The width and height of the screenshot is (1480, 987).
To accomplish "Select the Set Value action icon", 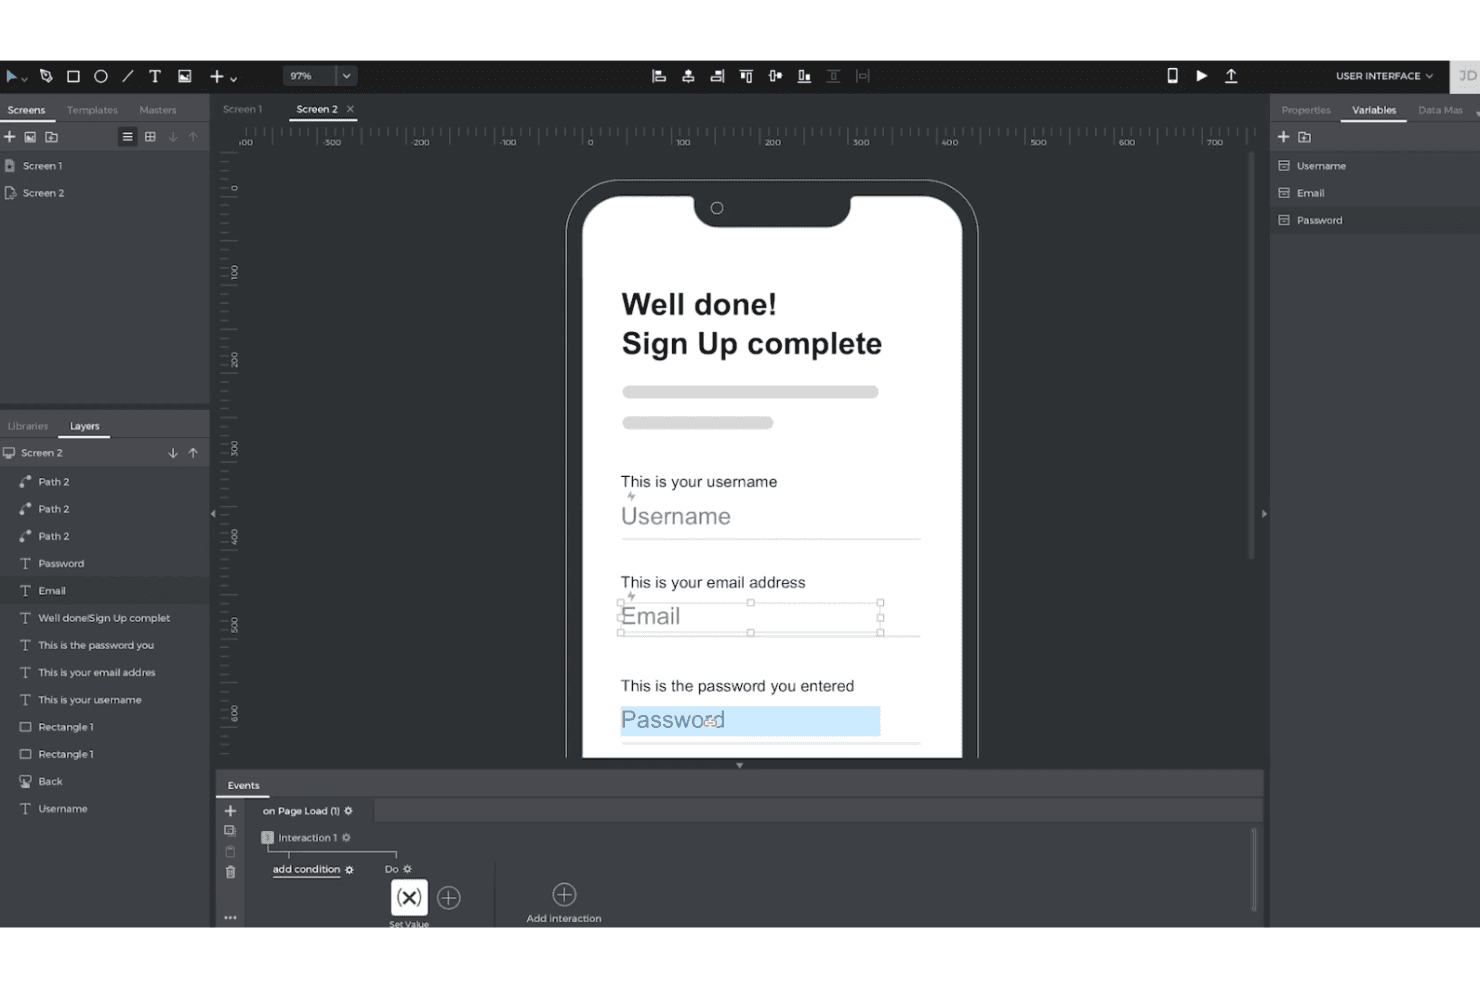I will [409, 897].
